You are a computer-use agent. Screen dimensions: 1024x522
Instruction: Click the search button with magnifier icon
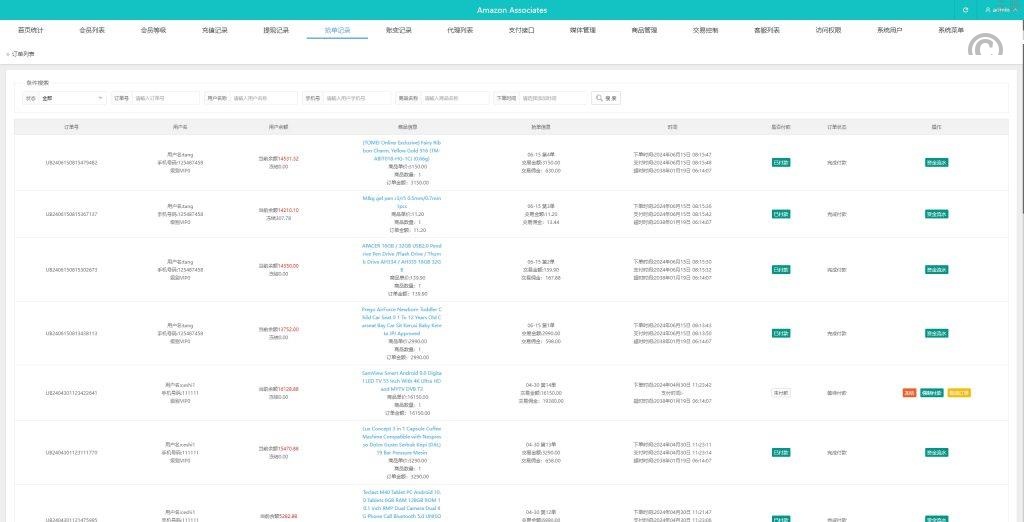click(x=606, y=98)
